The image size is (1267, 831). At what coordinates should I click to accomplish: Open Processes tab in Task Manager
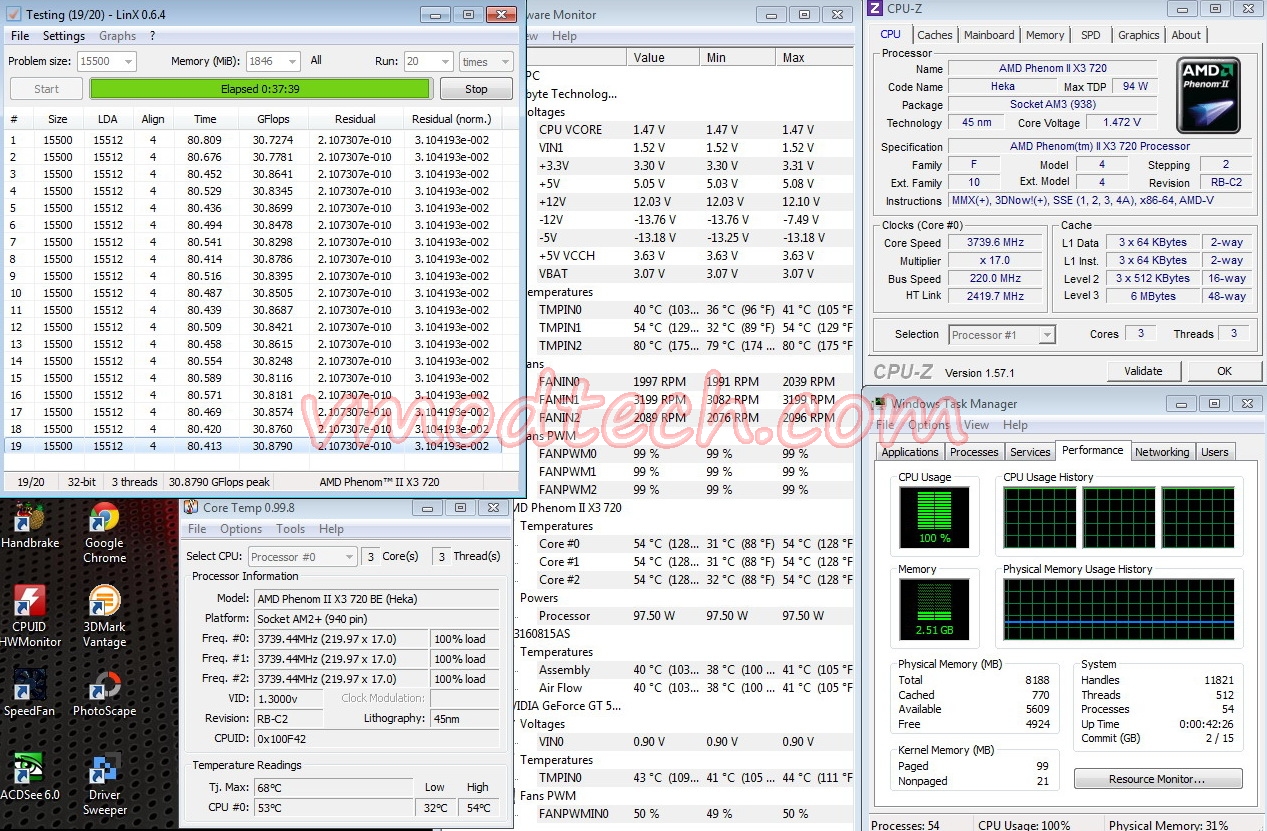[x=974, y=452]
